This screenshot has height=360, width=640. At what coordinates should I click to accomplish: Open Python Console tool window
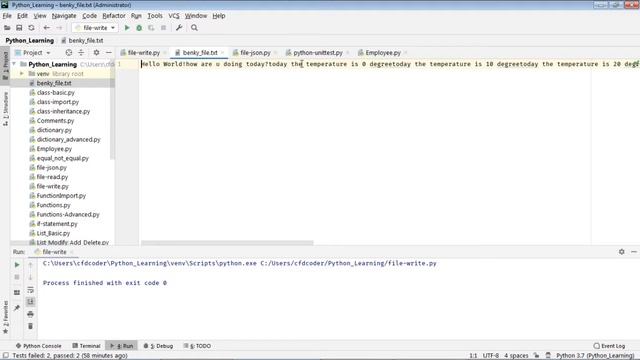click(38, 346)
